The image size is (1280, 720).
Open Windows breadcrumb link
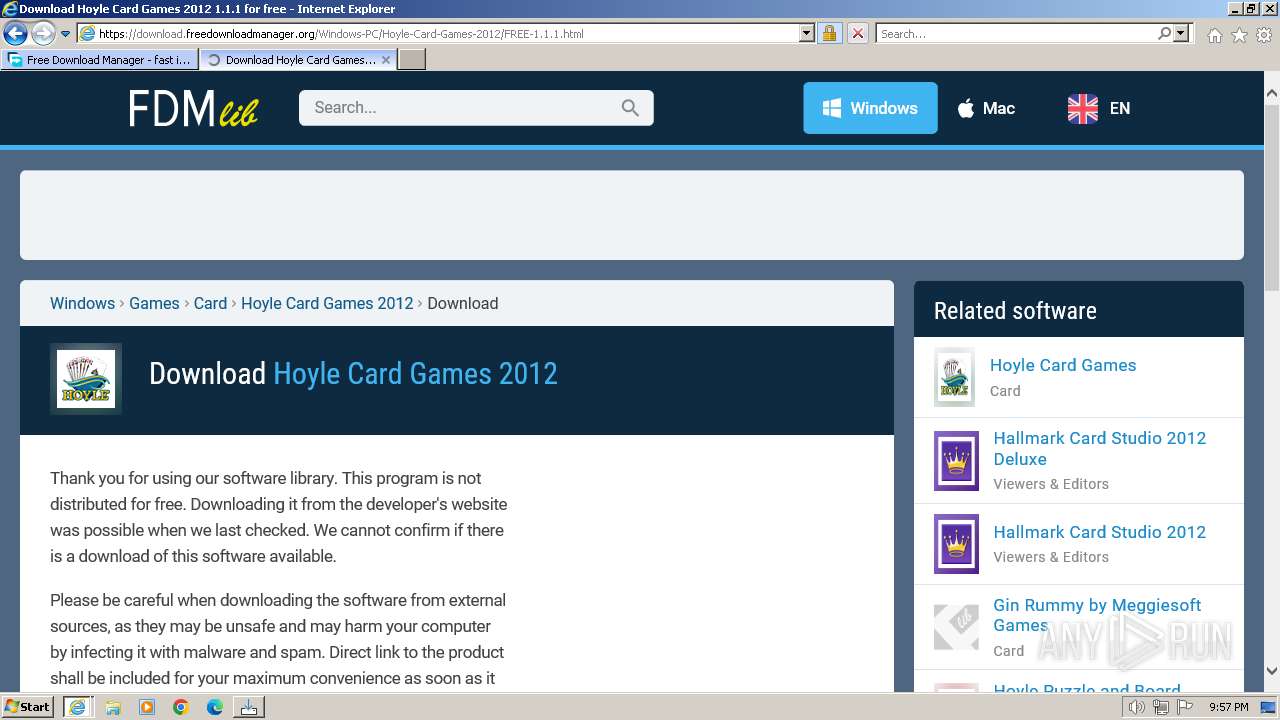(x=82, y=303)
